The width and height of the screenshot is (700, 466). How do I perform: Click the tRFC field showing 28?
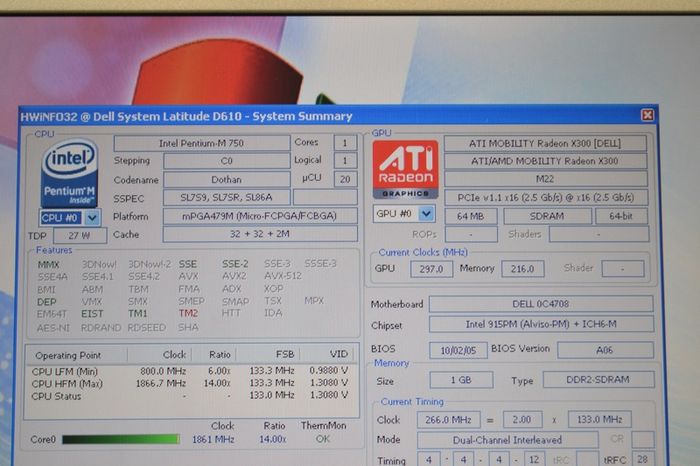643,459
